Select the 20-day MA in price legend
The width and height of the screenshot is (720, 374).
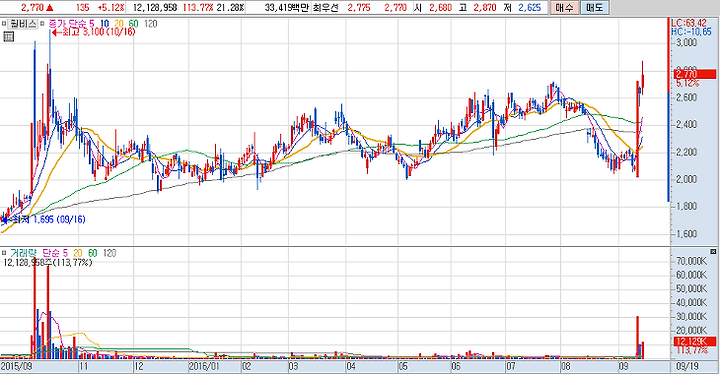[x=119, y=23]
